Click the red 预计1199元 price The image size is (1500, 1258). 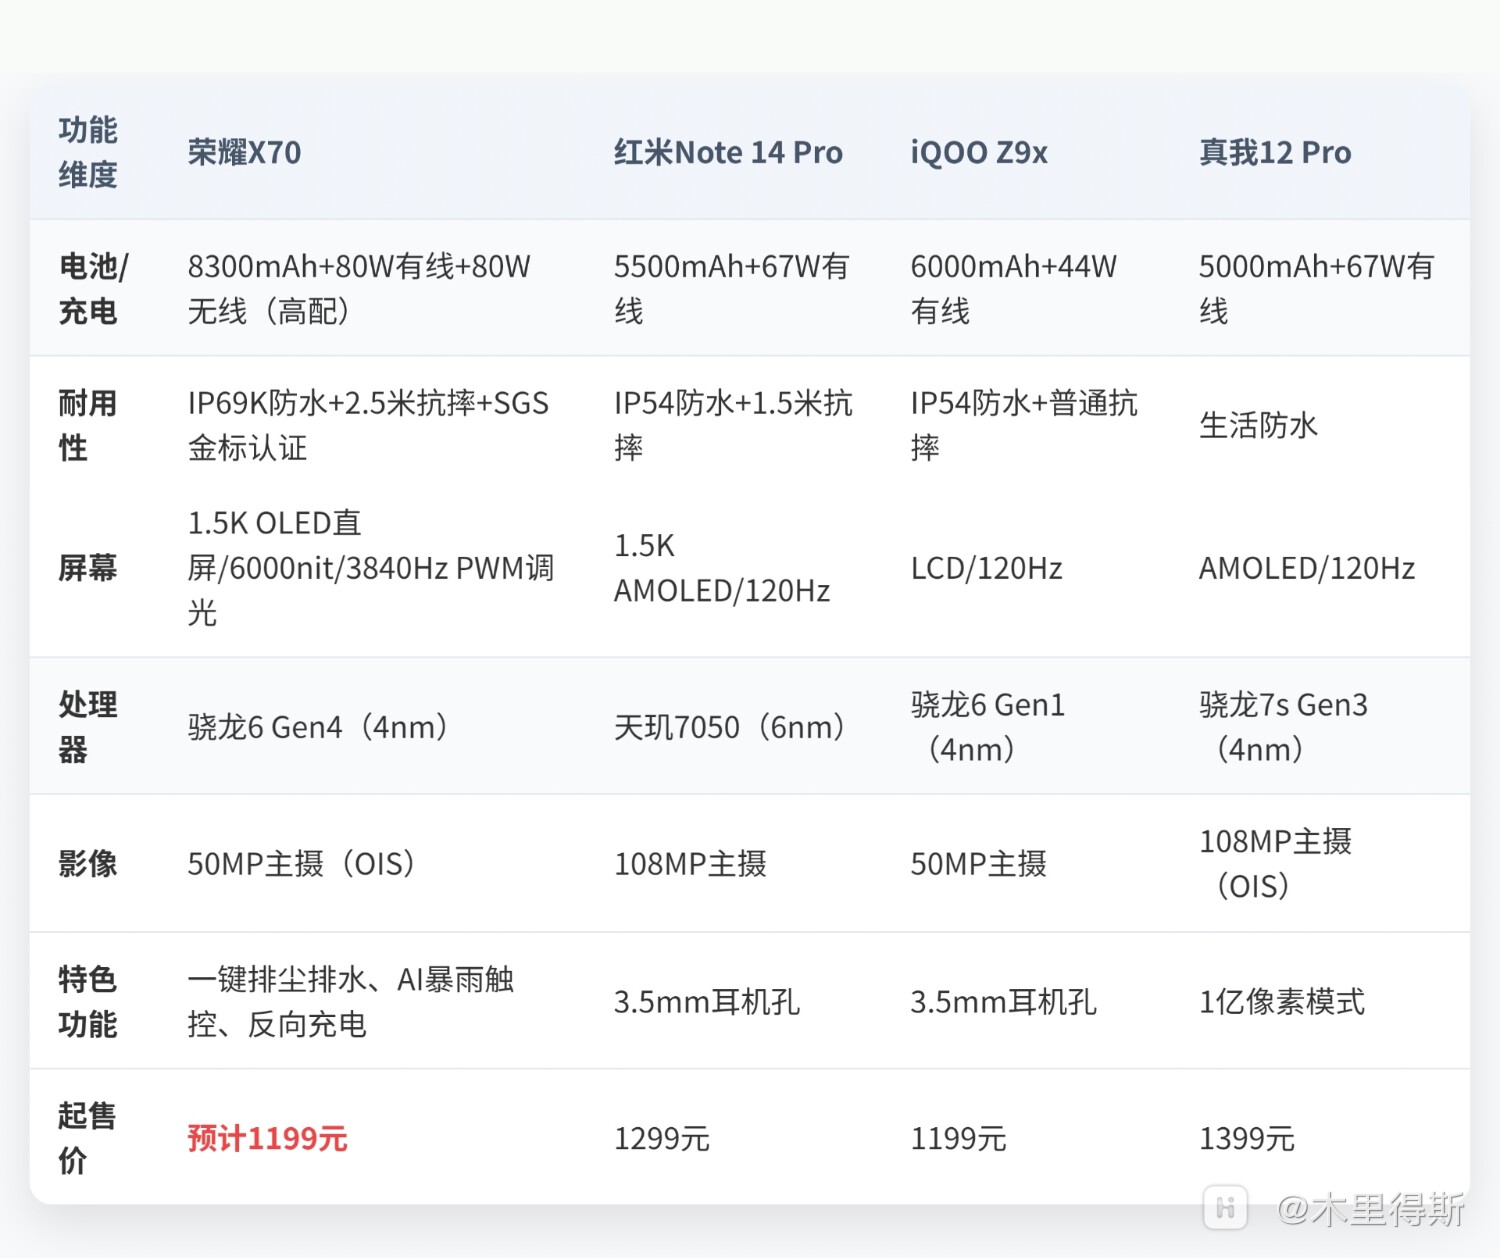[x=267, y=1138]
